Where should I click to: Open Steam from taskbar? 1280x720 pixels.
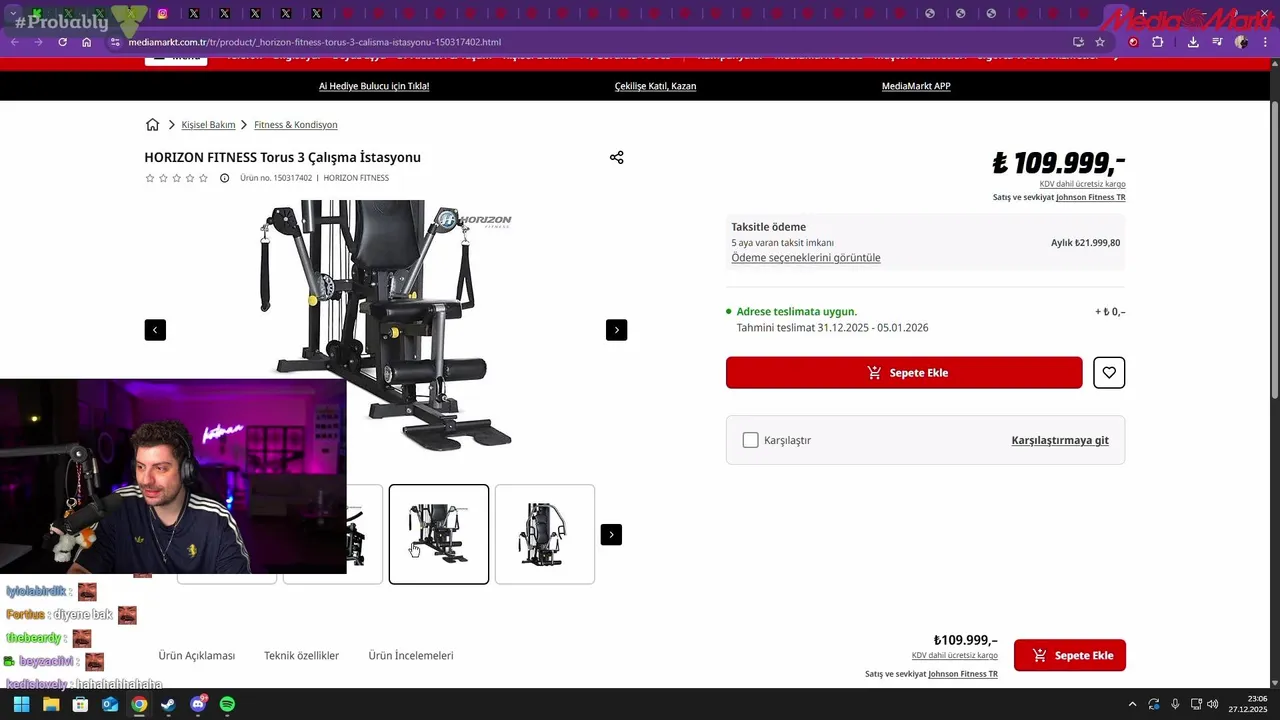[x=168, y=705]
